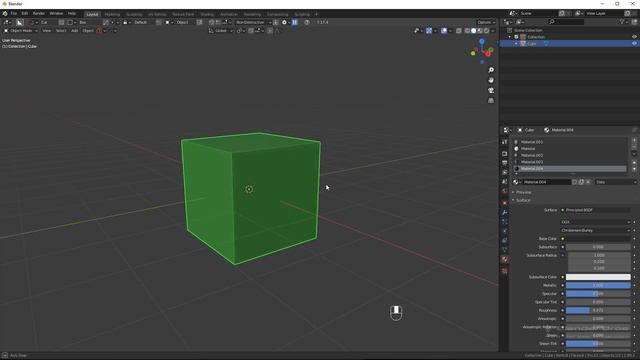This screenshot has height=360, width=640.
Task: Toggle X-ray mode in viewport header
Action: [459, 31]
